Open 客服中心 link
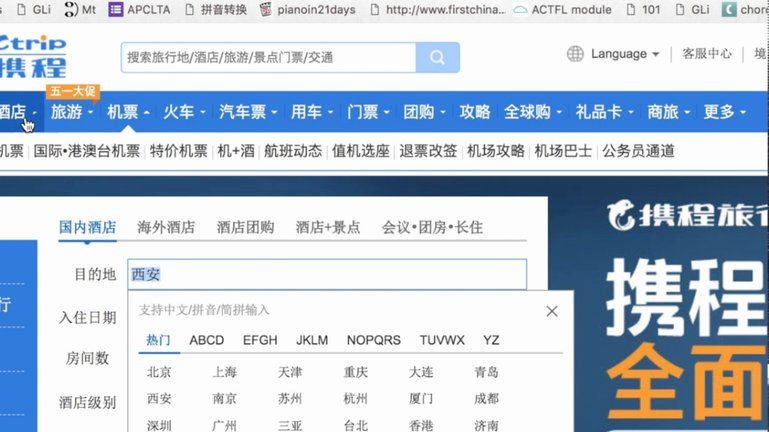 coord(707,53)
